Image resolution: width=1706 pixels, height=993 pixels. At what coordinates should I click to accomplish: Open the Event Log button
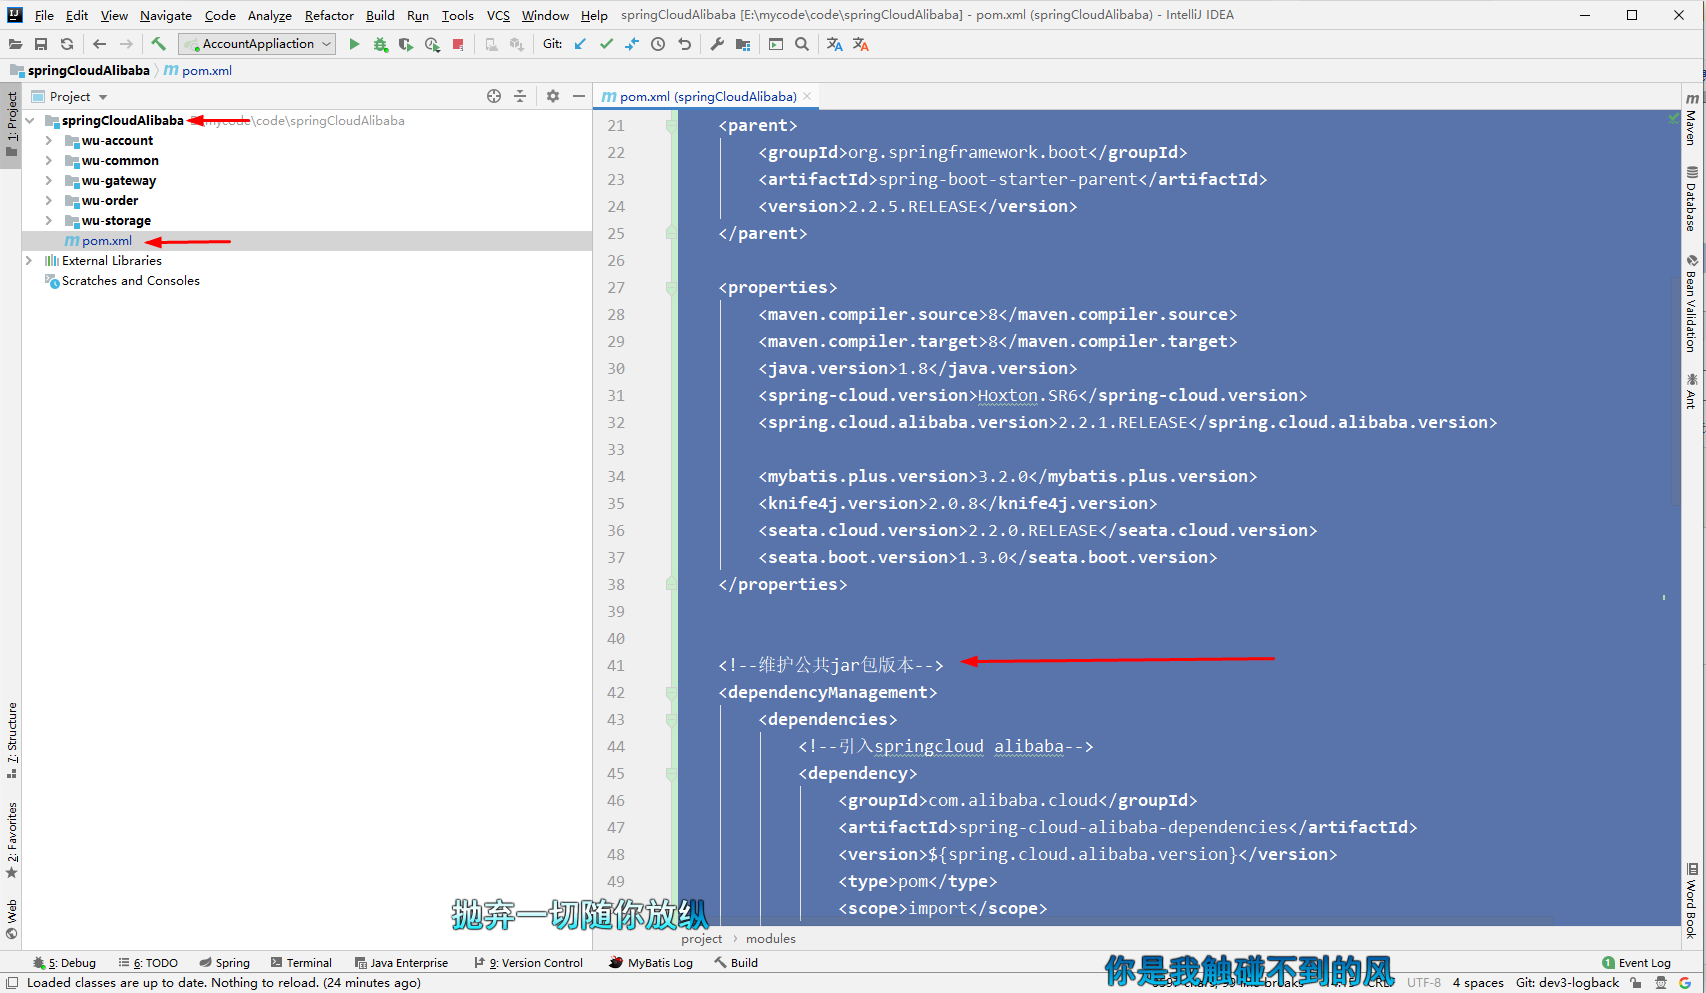tap(1636, 963)
